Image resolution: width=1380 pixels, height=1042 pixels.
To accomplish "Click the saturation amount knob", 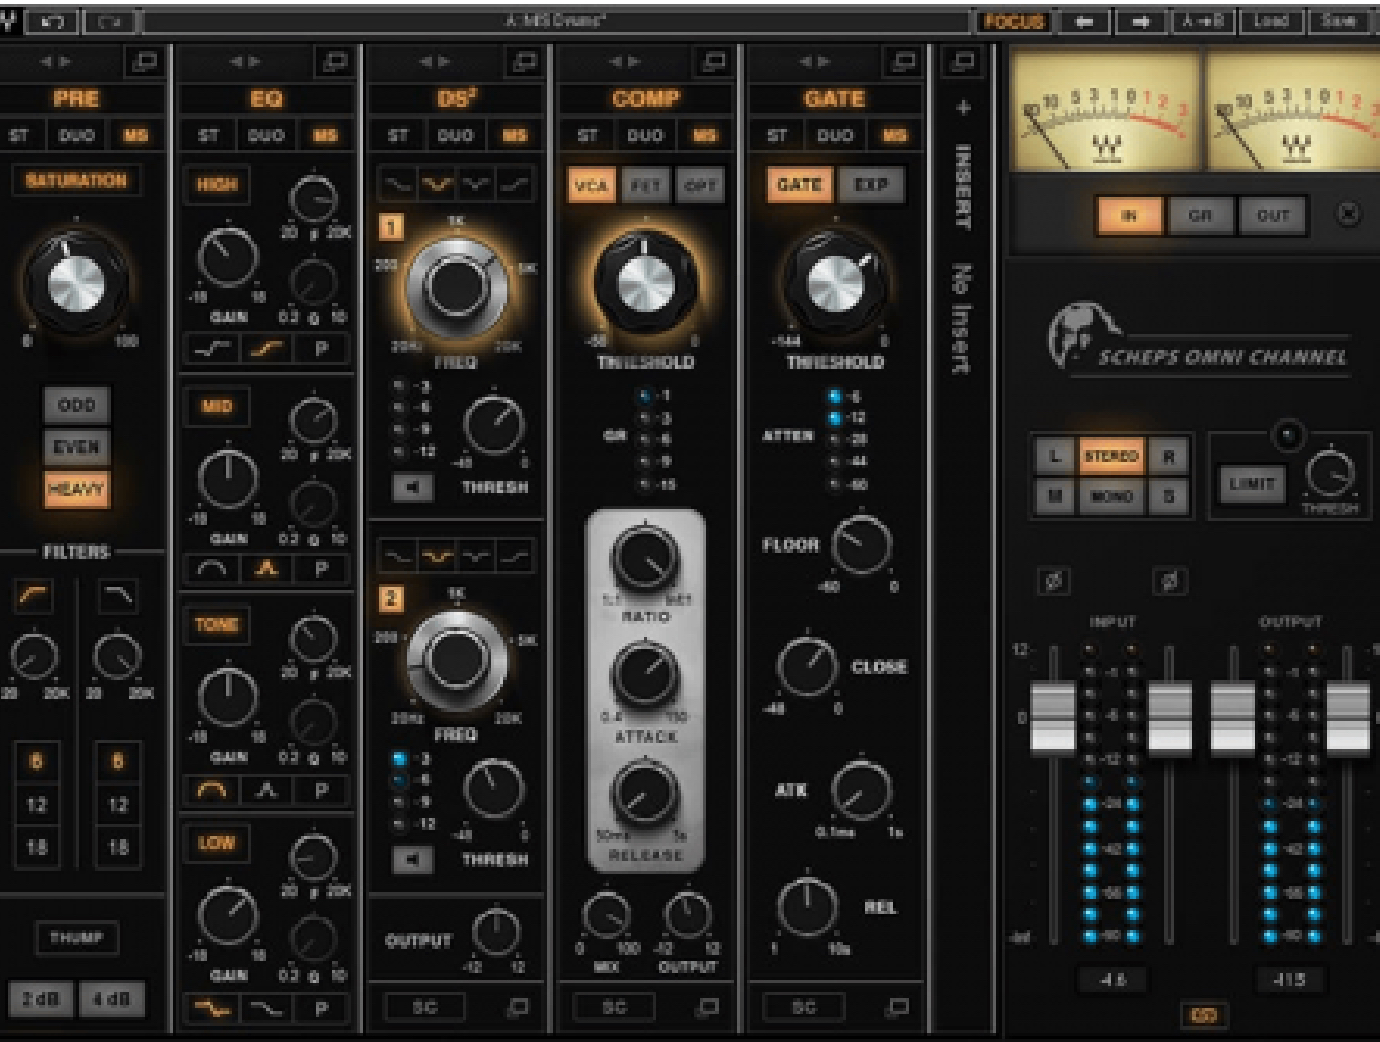I will tap(76, 282).
